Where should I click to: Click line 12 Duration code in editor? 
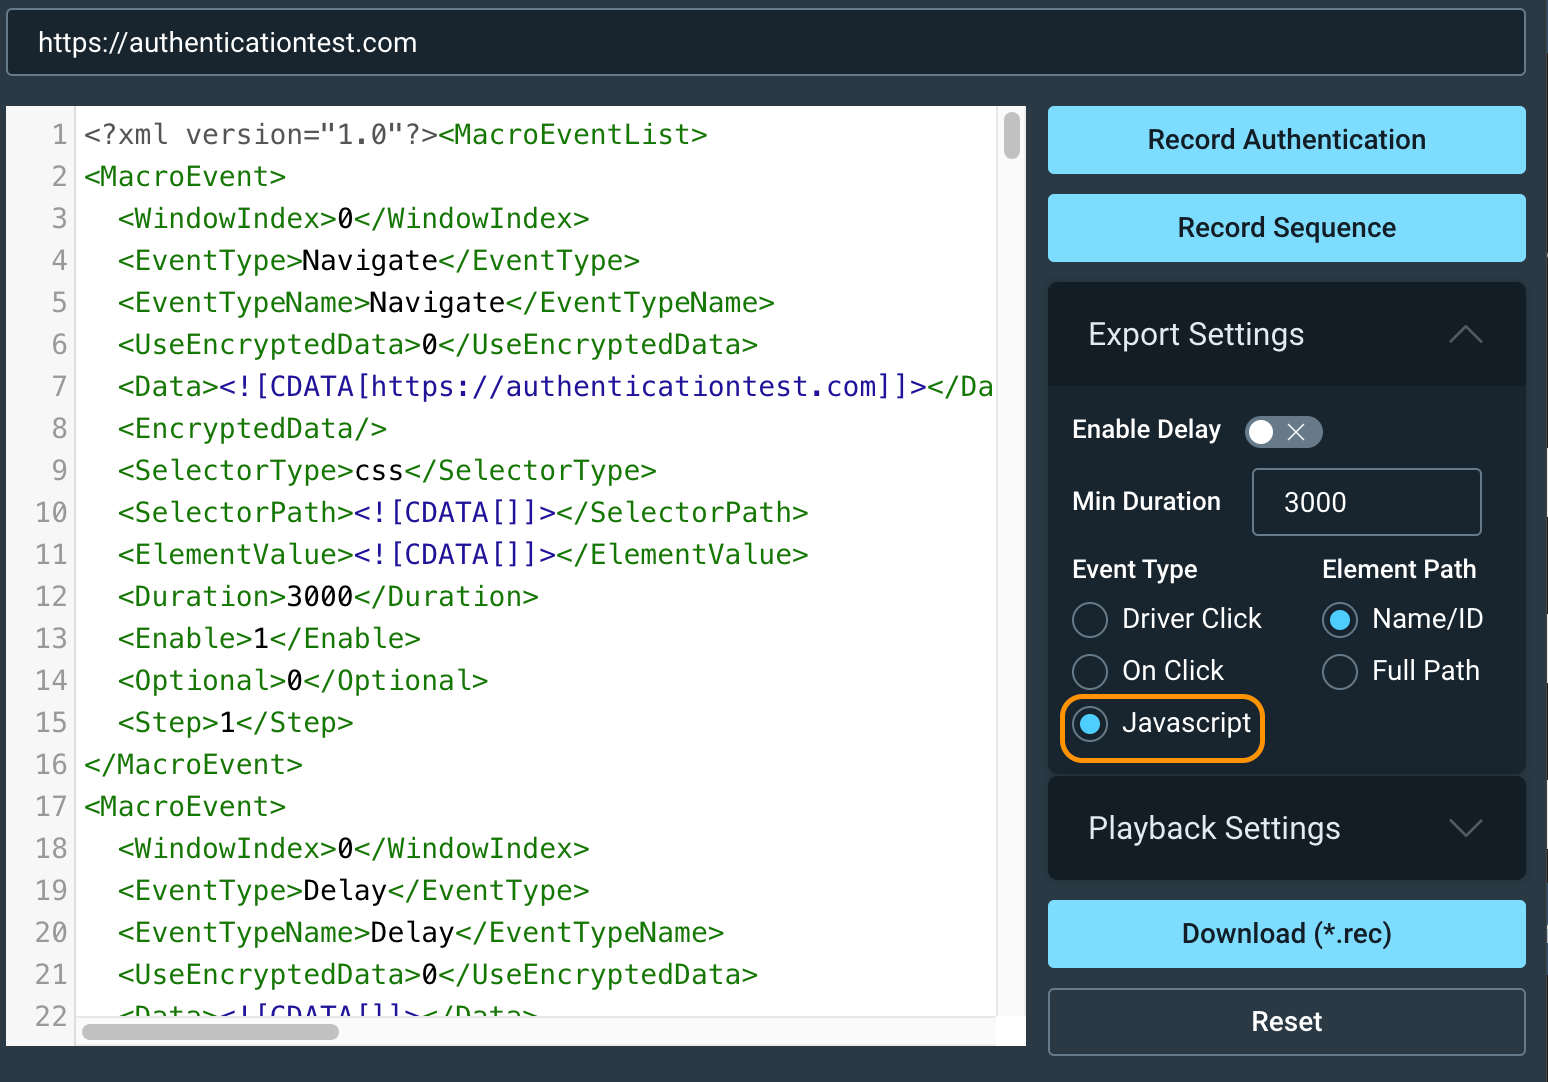click(328, 597)
